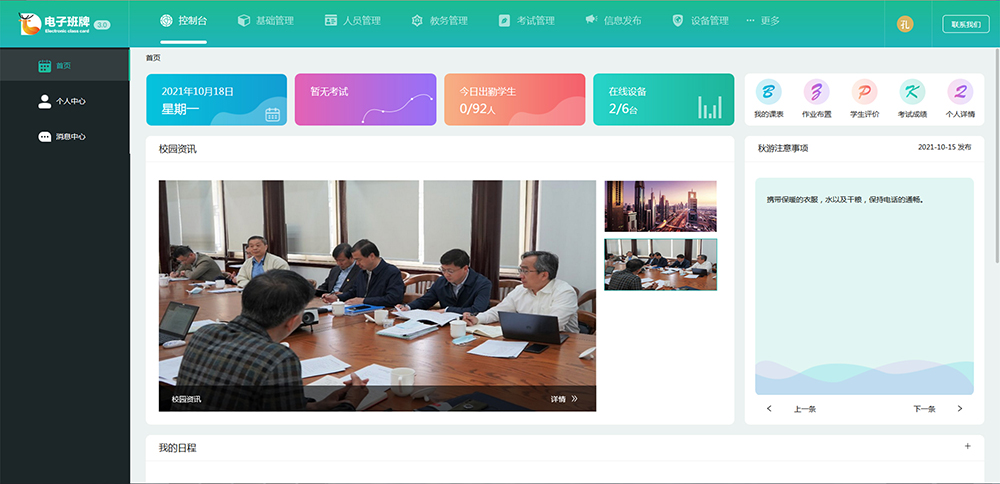
Task: Click the 基础管理 cube icon
Action: [x=244, y=21]
